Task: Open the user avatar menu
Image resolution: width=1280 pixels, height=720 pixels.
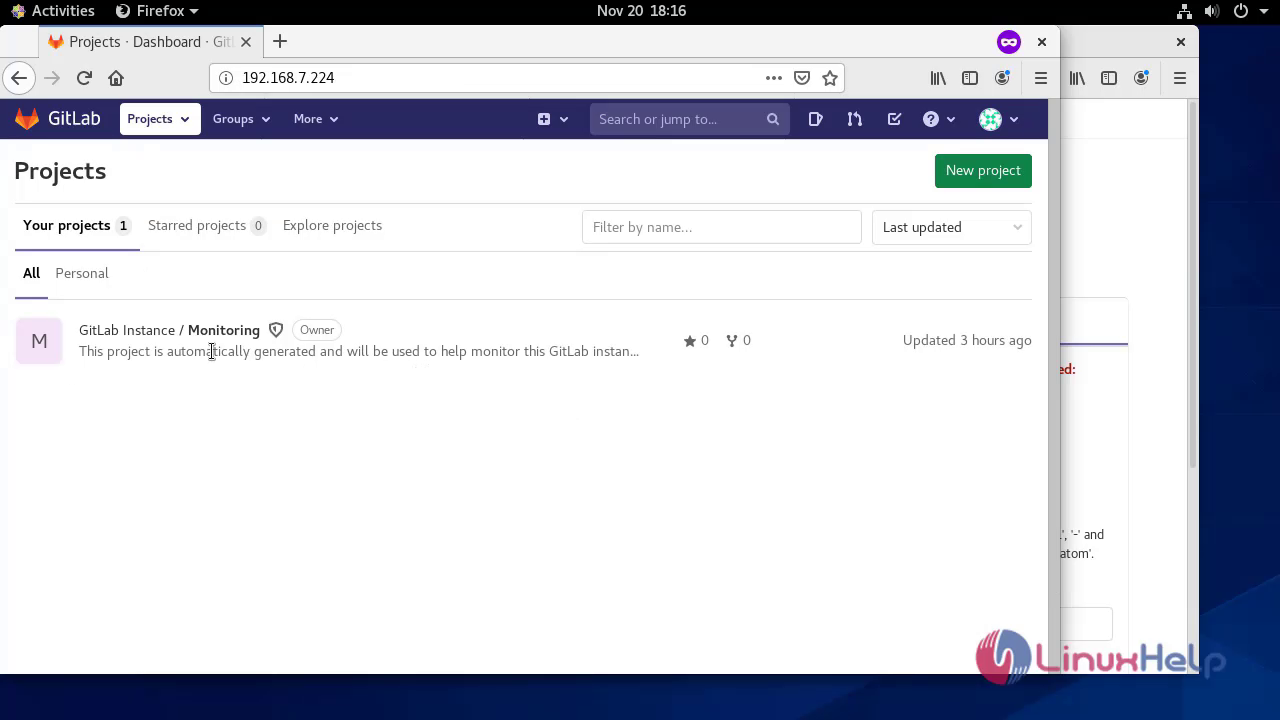Action: [x=998, y=119]
